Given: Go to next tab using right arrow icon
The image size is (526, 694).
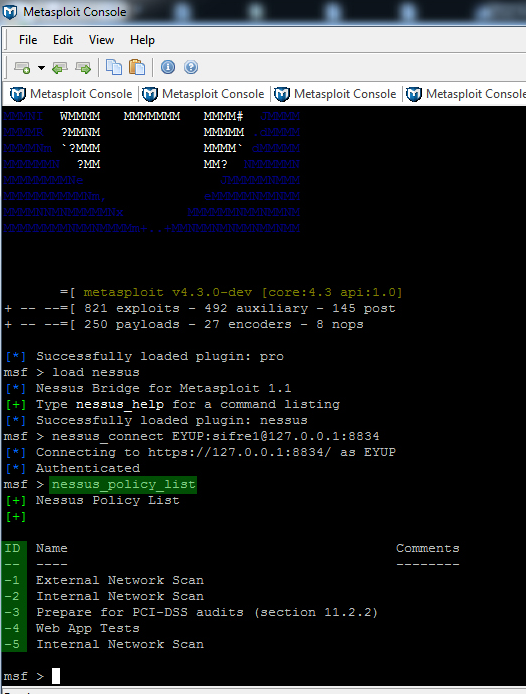Looking at the screenshot, I should click(83, 67).
